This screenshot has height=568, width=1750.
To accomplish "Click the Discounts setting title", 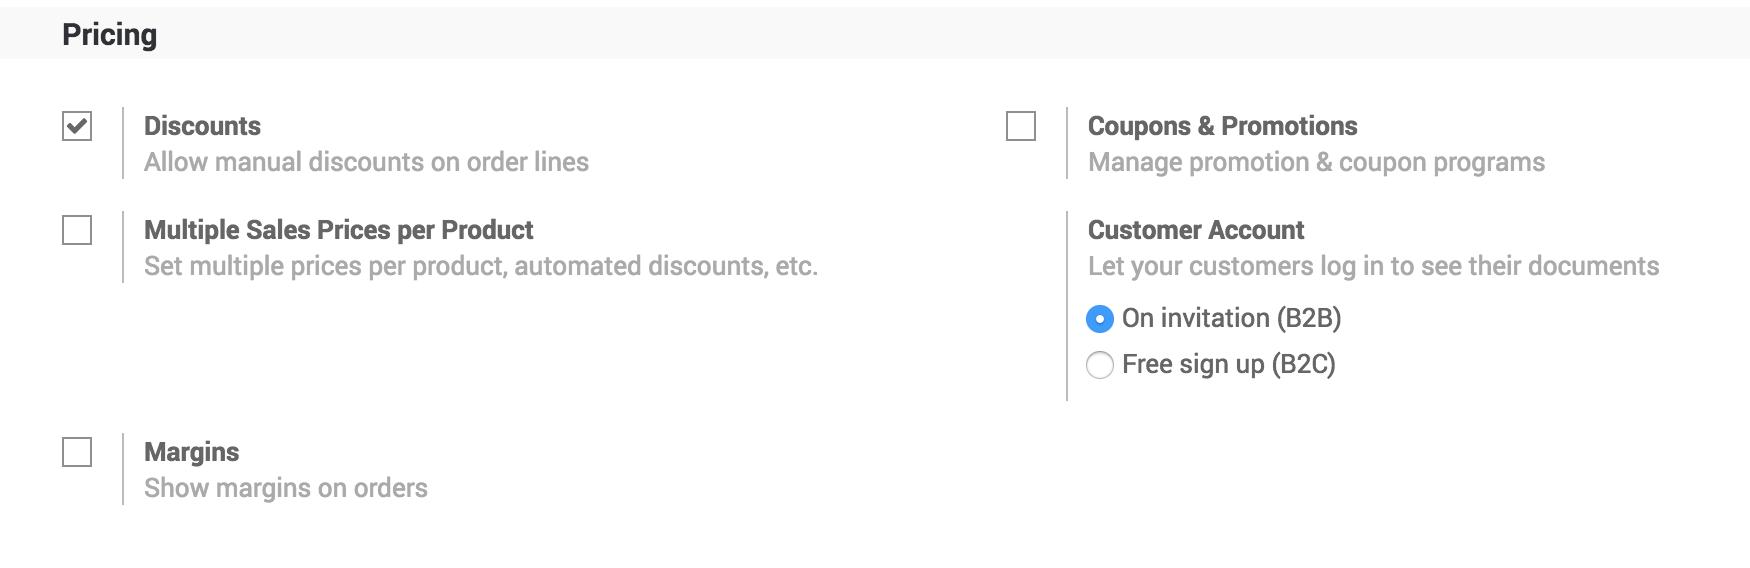I will 202,126.
